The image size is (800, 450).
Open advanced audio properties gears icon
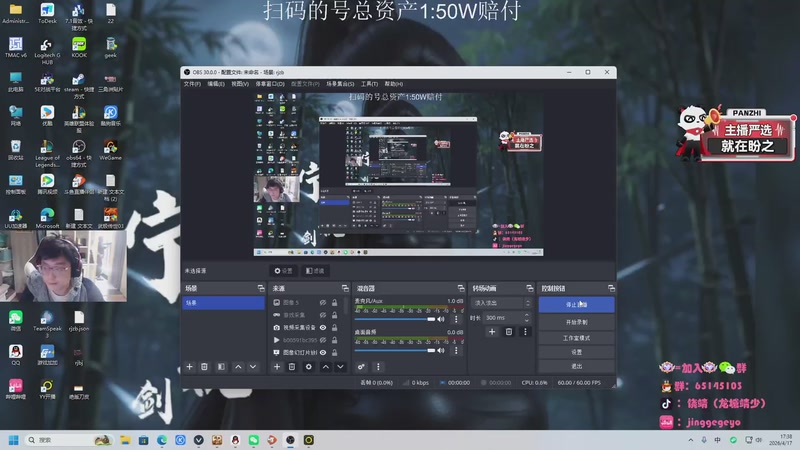tap(361, 367)
